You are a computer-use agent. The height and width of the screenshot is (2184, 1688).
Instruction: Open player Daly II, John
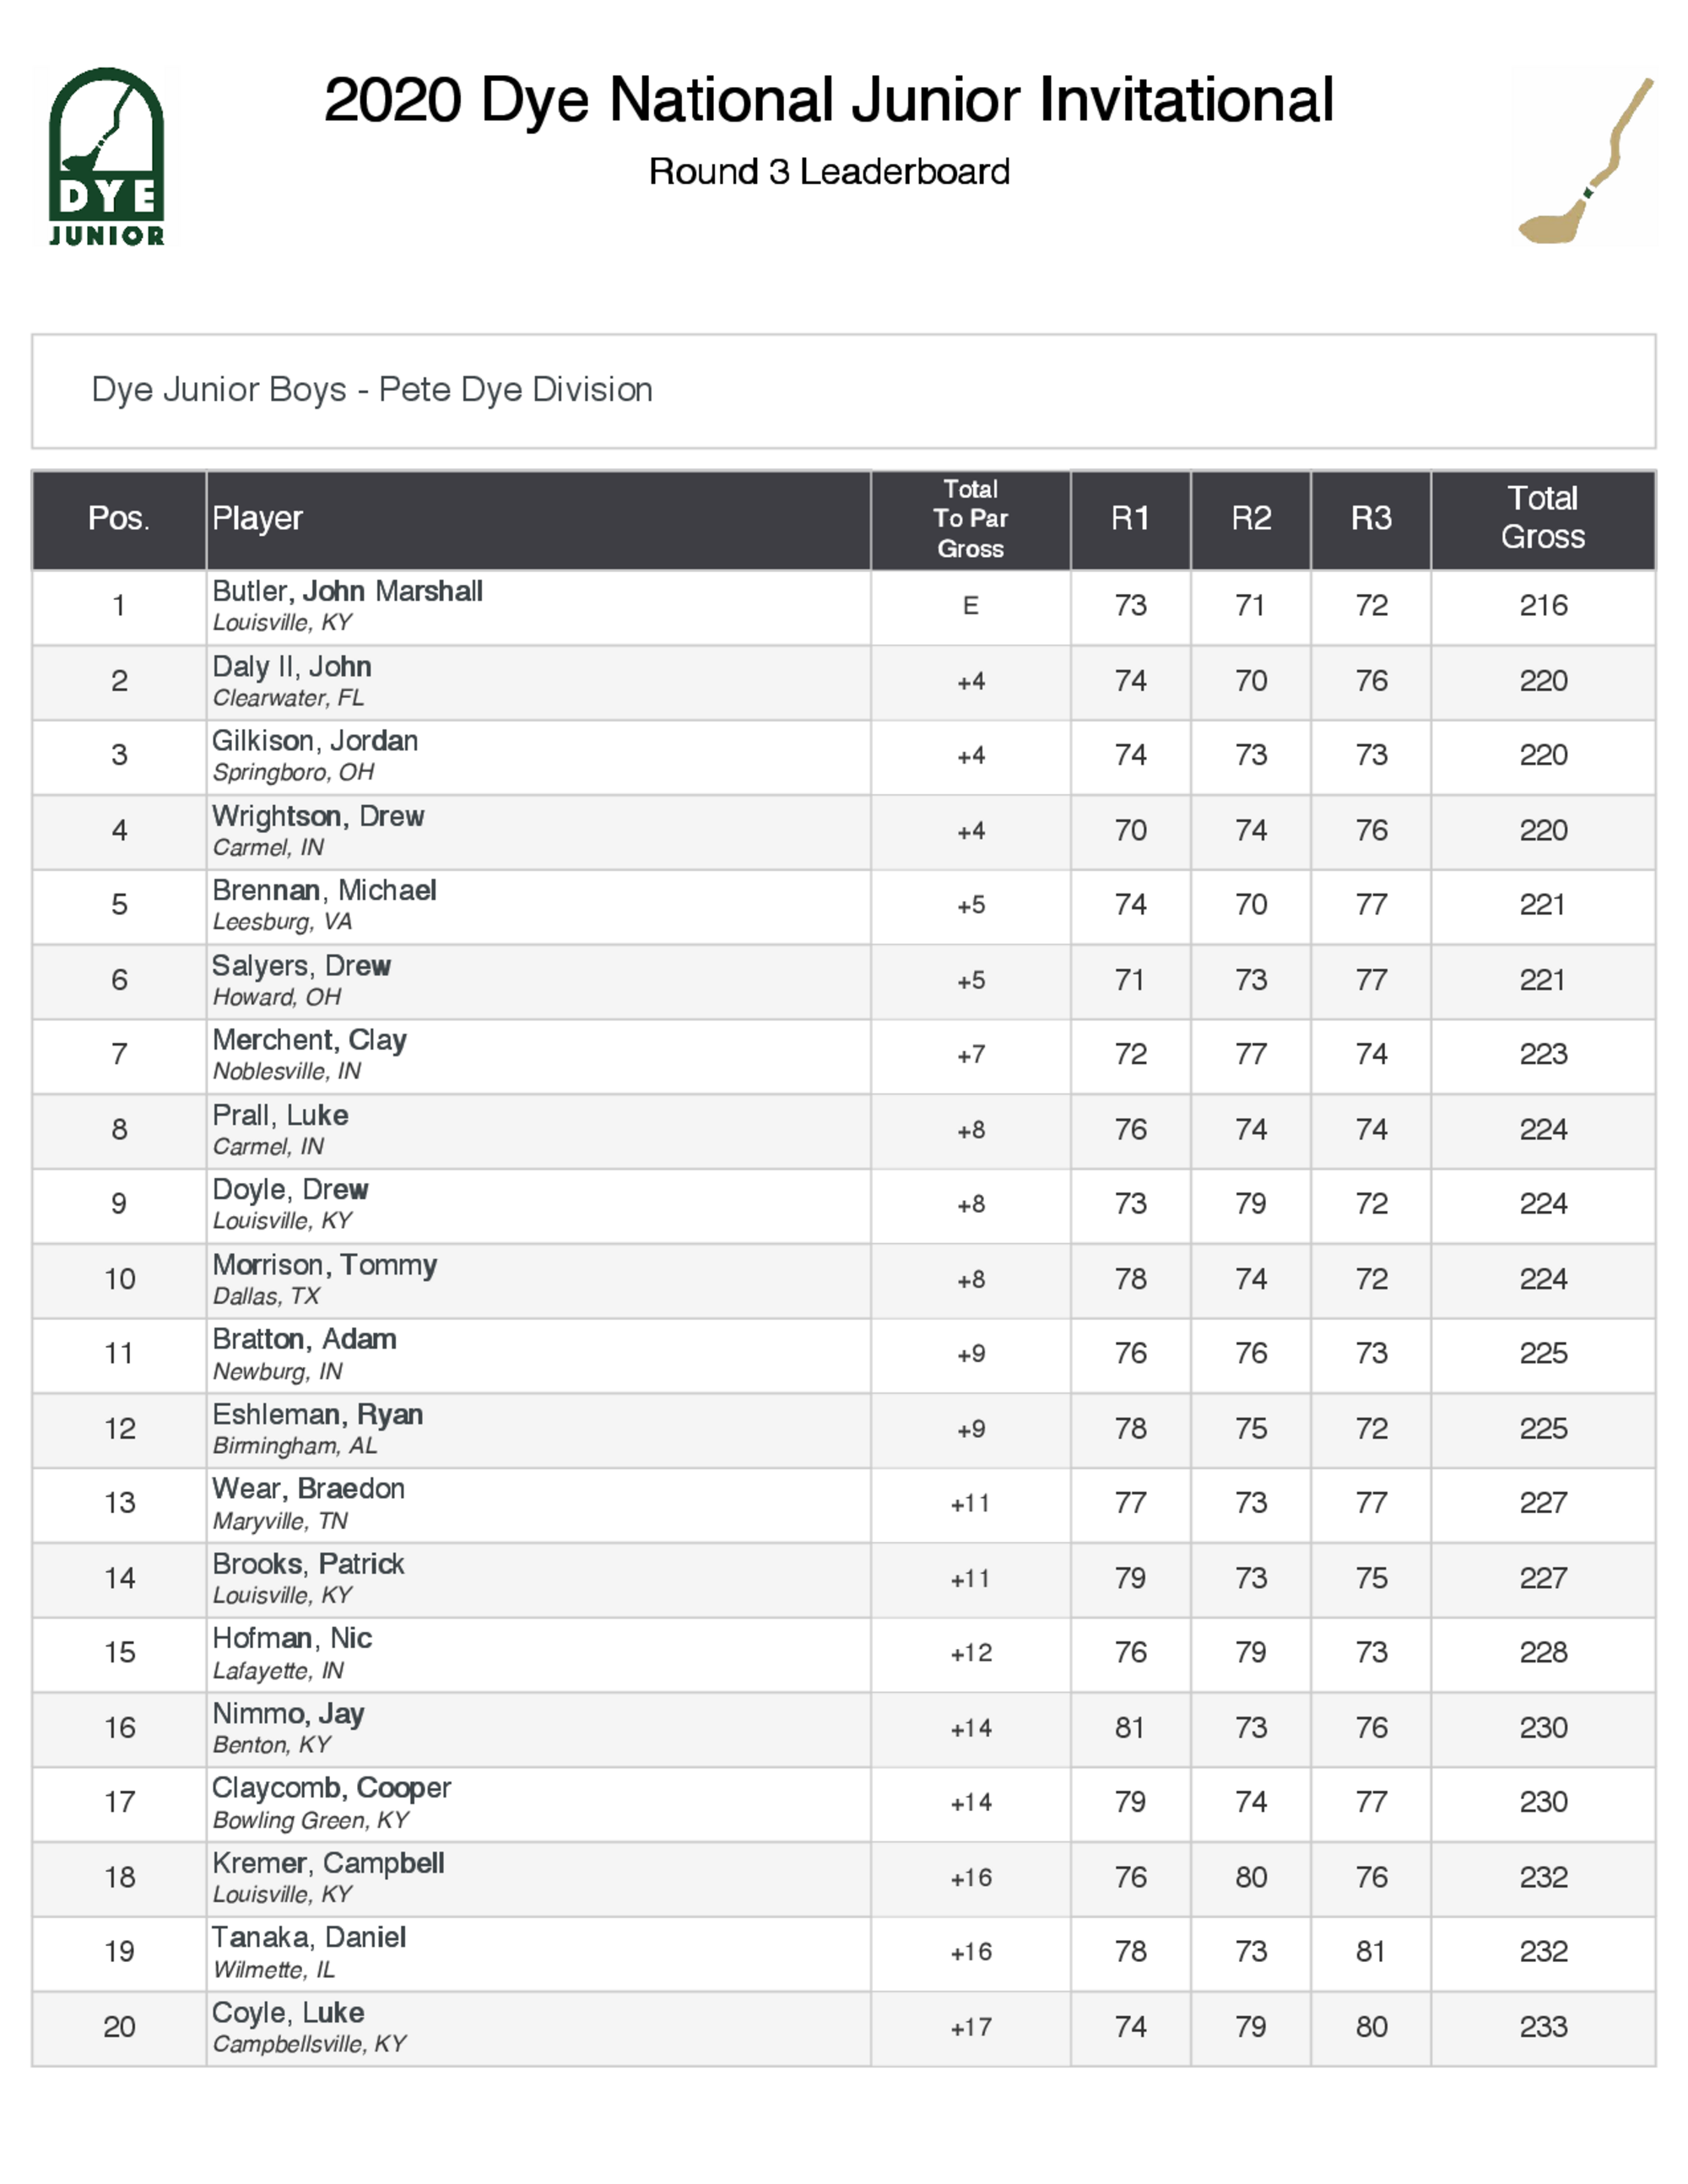click(291, 667)
